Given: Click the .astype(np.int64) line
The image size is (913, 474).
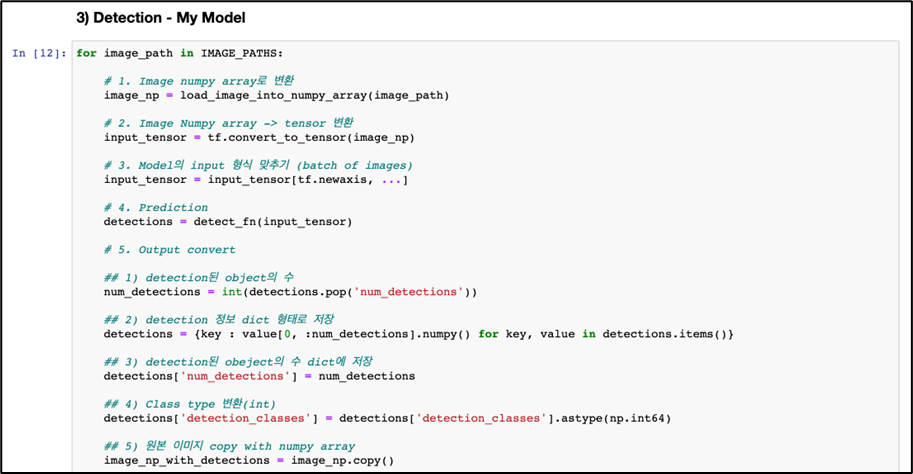Looking at the screenshot, I should (x=387, y=419).
